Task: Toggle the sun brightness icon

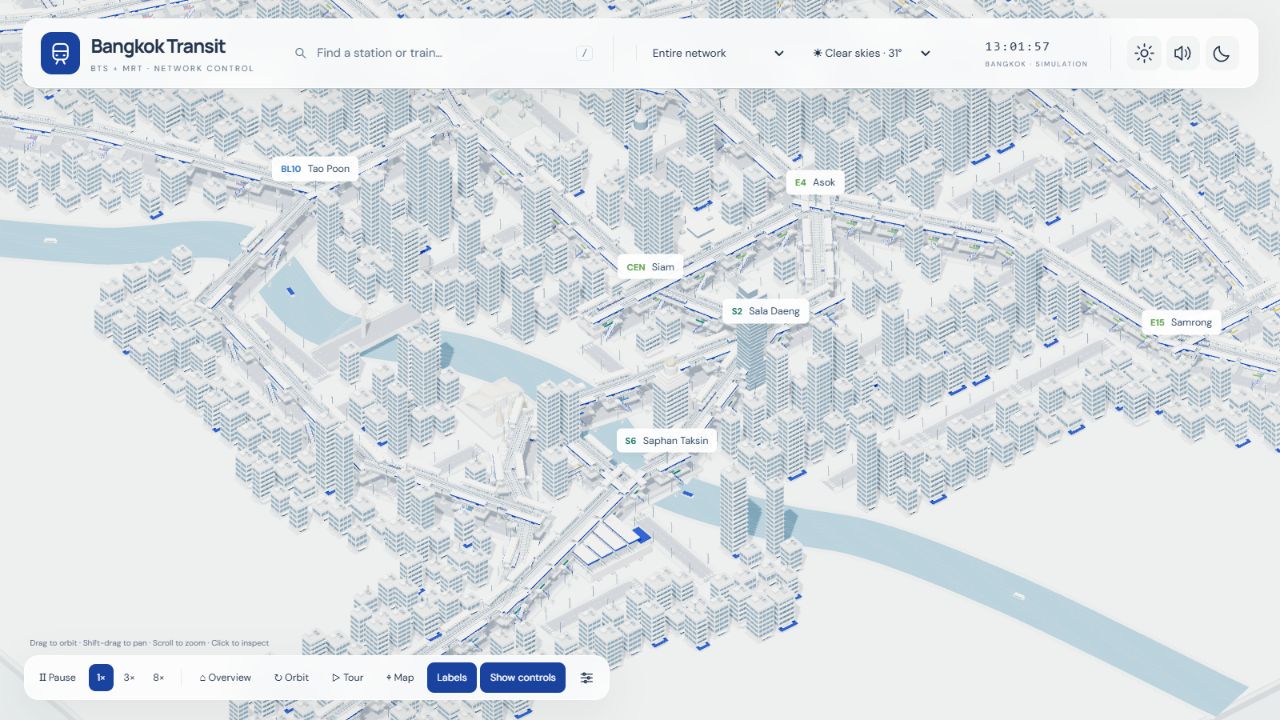Action: tap(1144, 53)
